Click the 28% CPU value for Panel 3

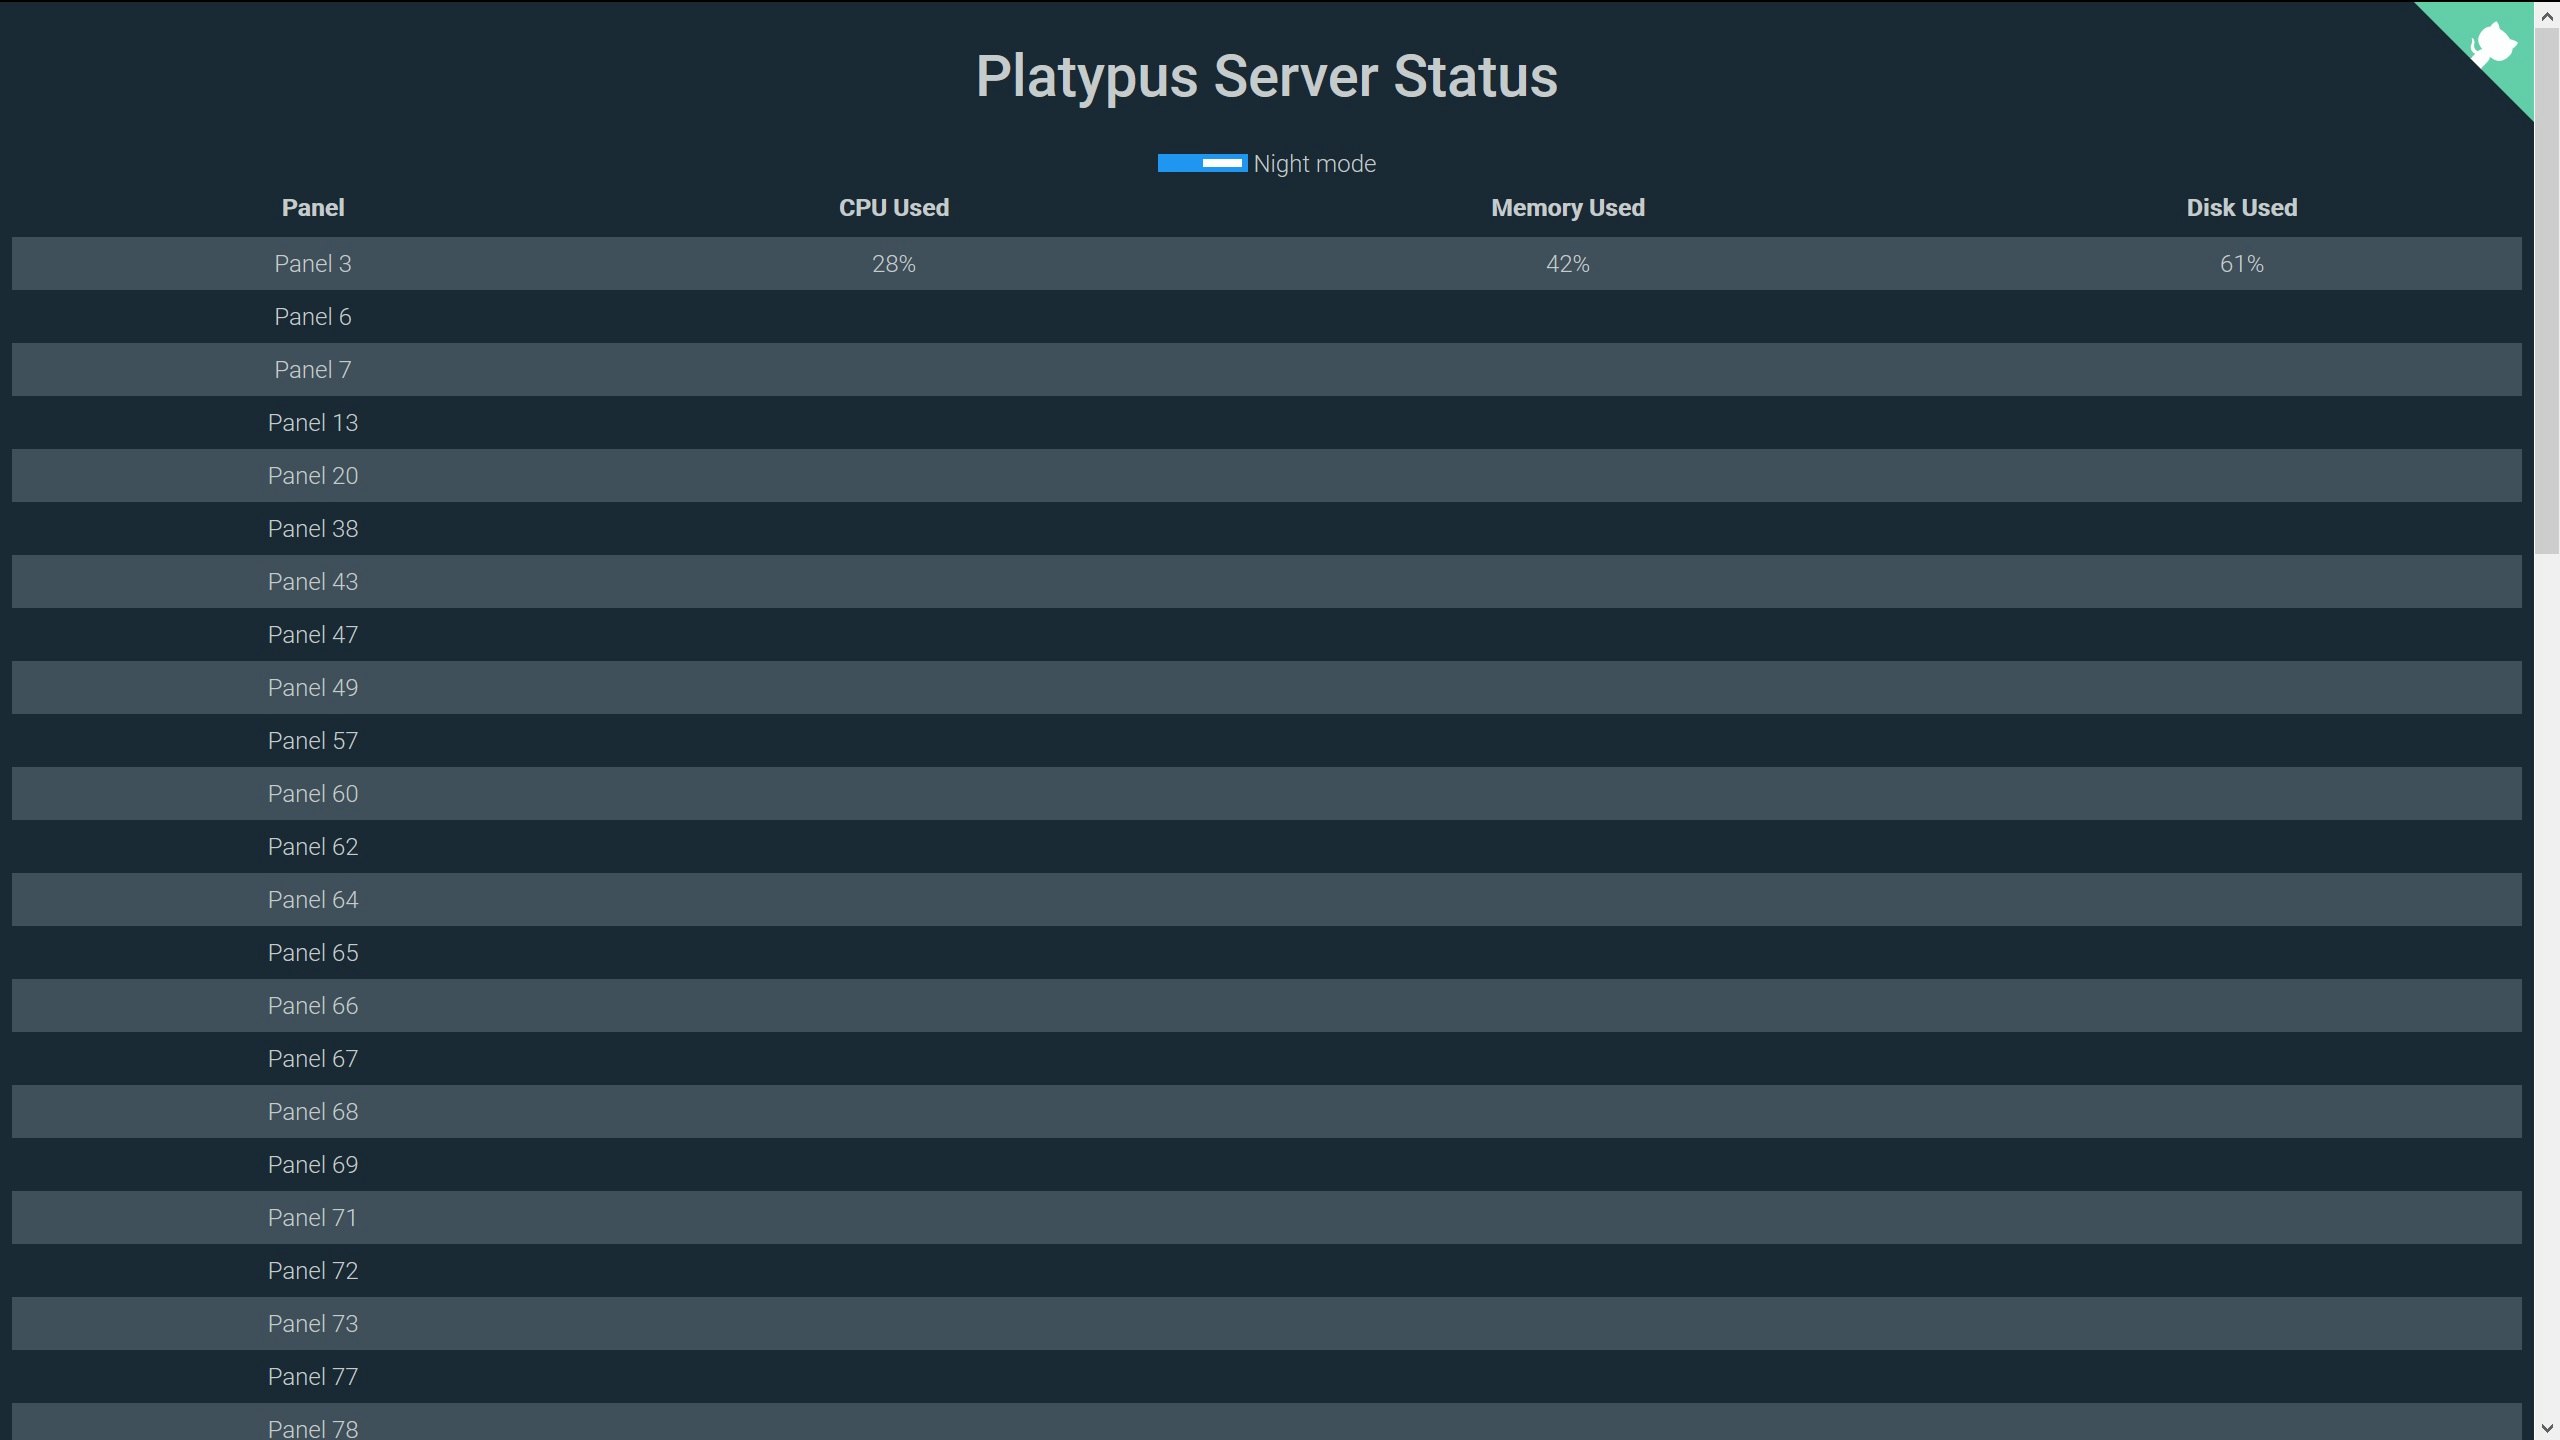point(893,263)
